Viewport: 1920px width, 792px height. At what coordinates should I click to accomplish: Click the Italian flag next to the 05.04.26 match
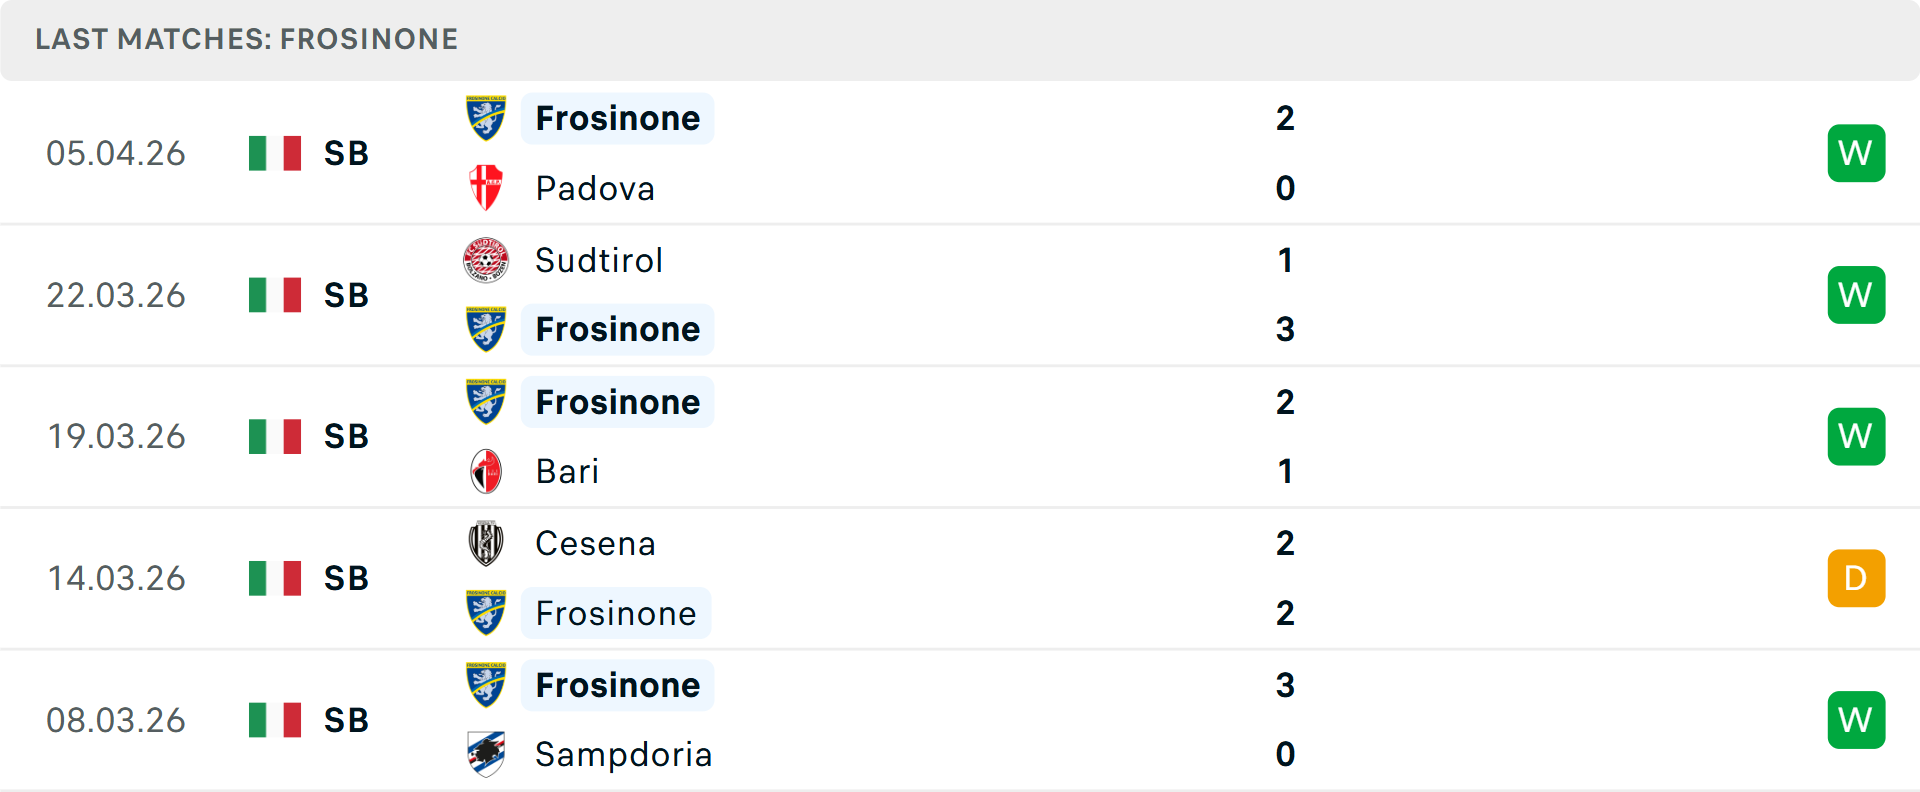pyautogui.click(x=275, y=153)
